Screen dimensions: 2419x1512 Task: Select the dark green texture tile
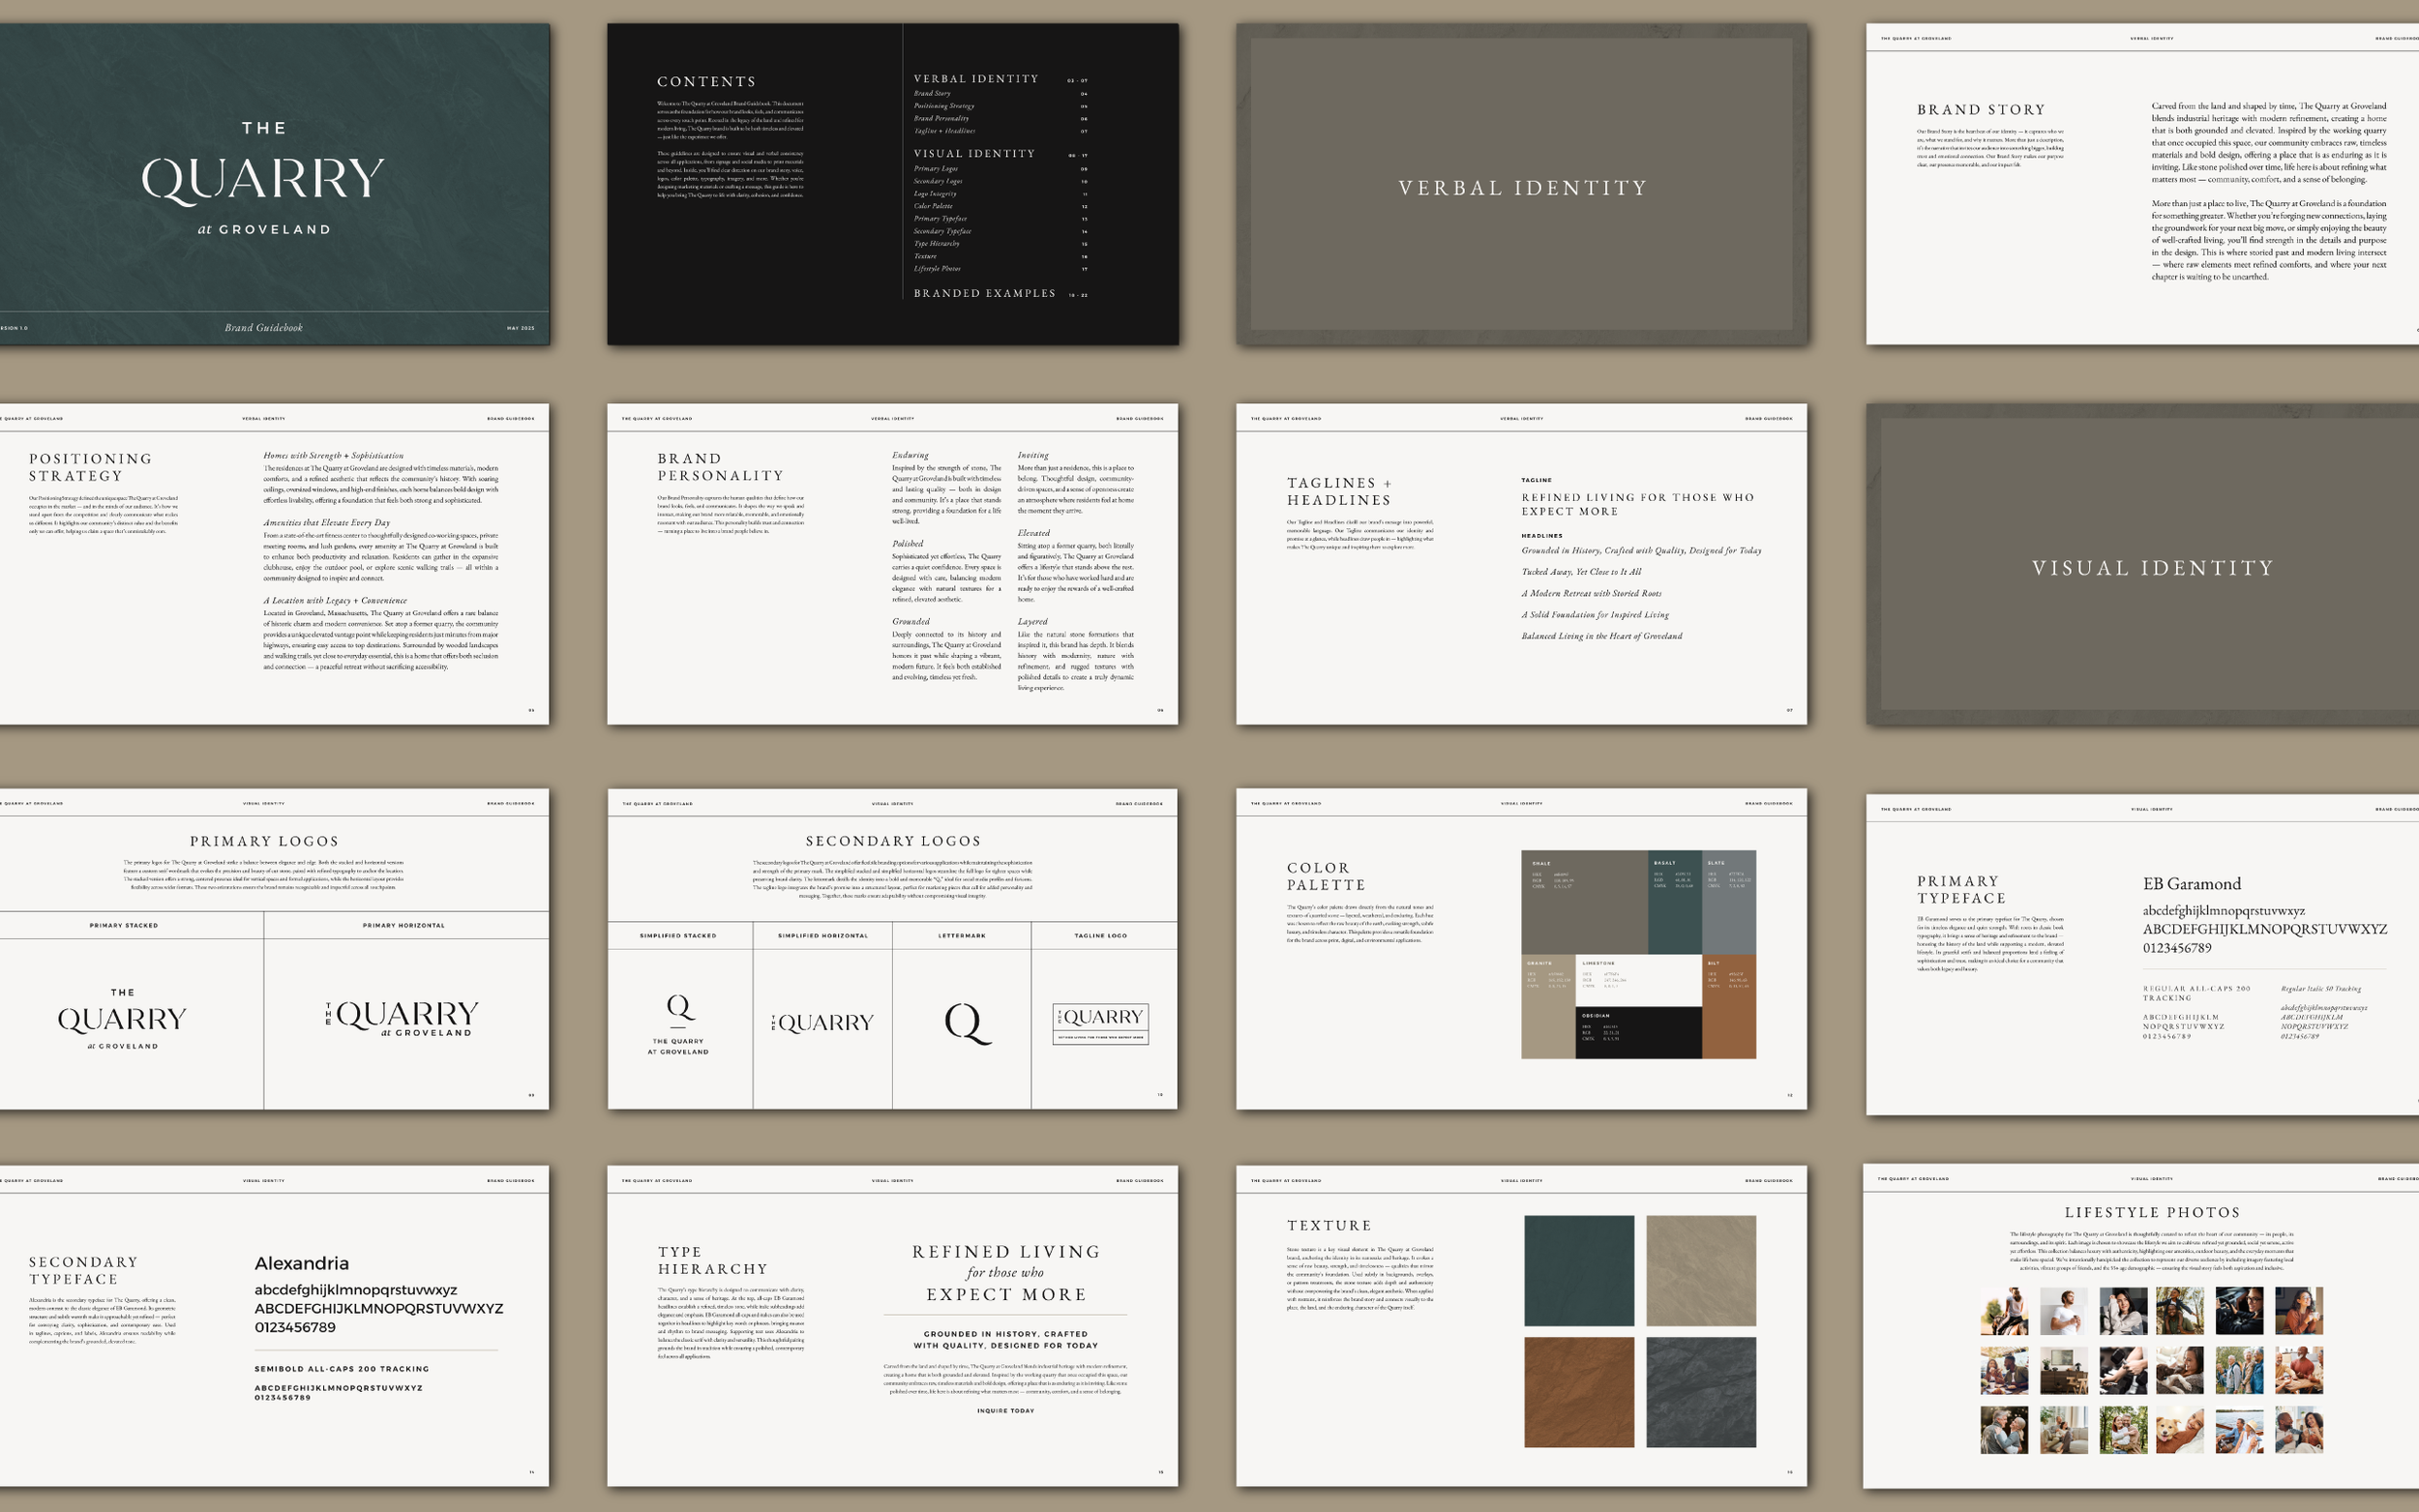(x=1578, y=1271)
